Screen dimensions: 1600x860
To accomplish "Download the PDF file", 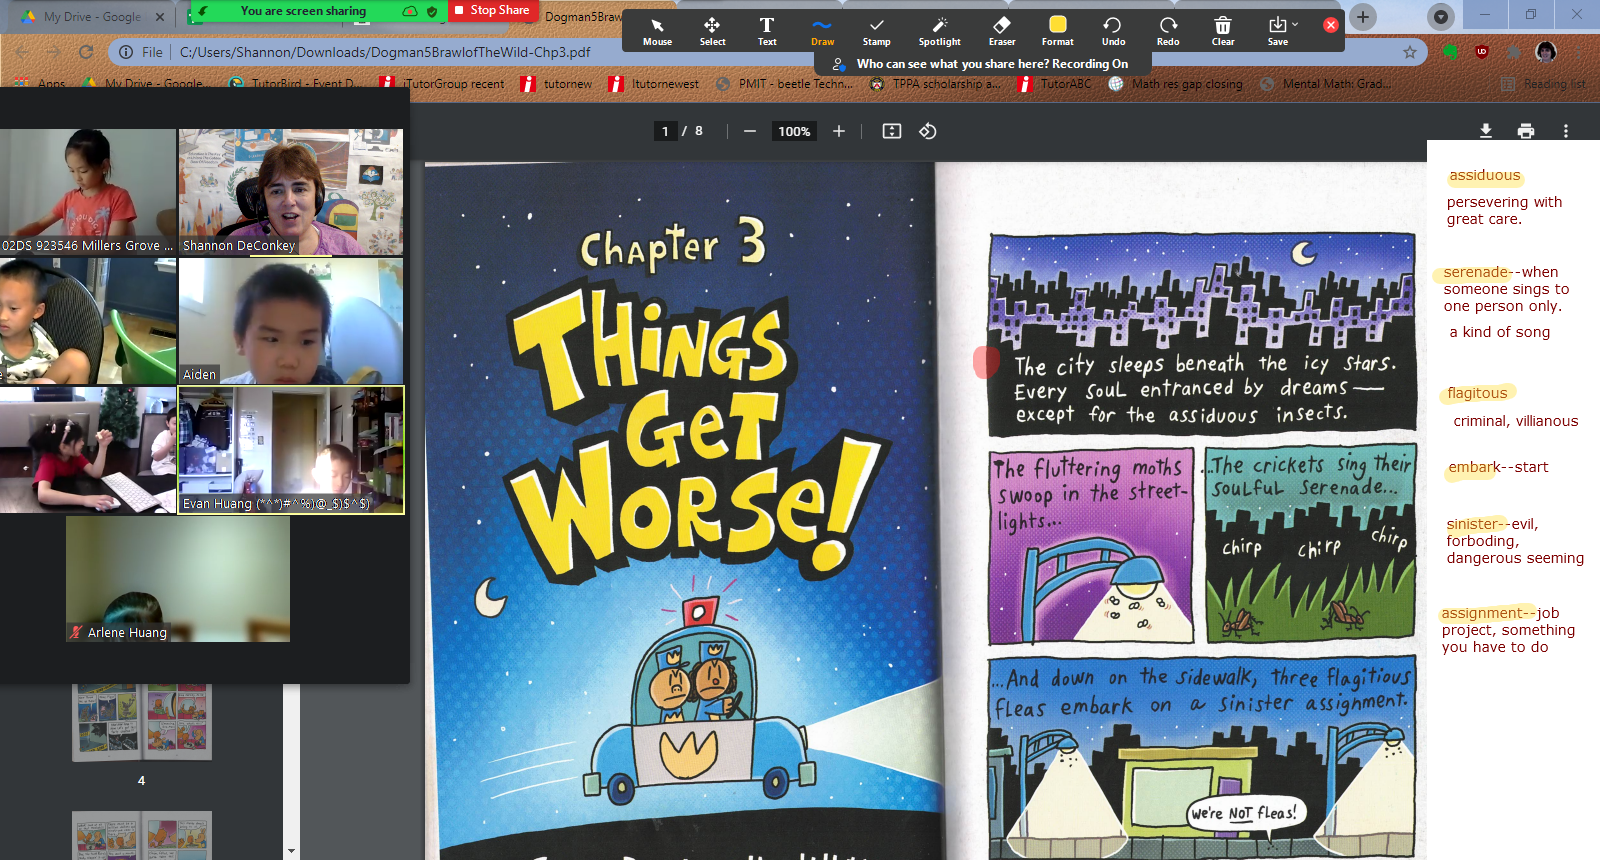I will tap(1486, 131).
